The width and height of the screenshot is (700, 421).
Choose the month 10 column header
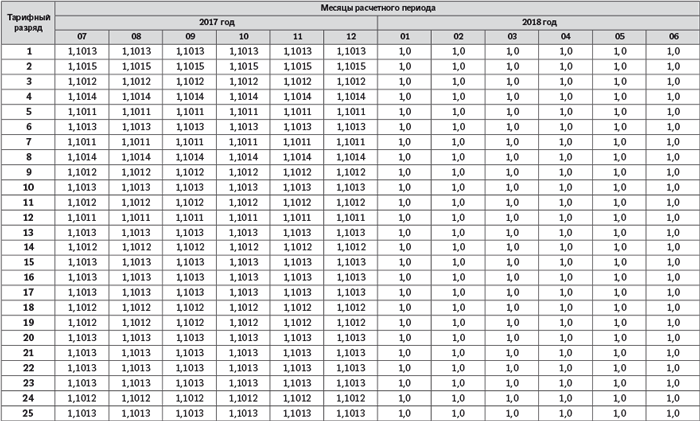243,36
